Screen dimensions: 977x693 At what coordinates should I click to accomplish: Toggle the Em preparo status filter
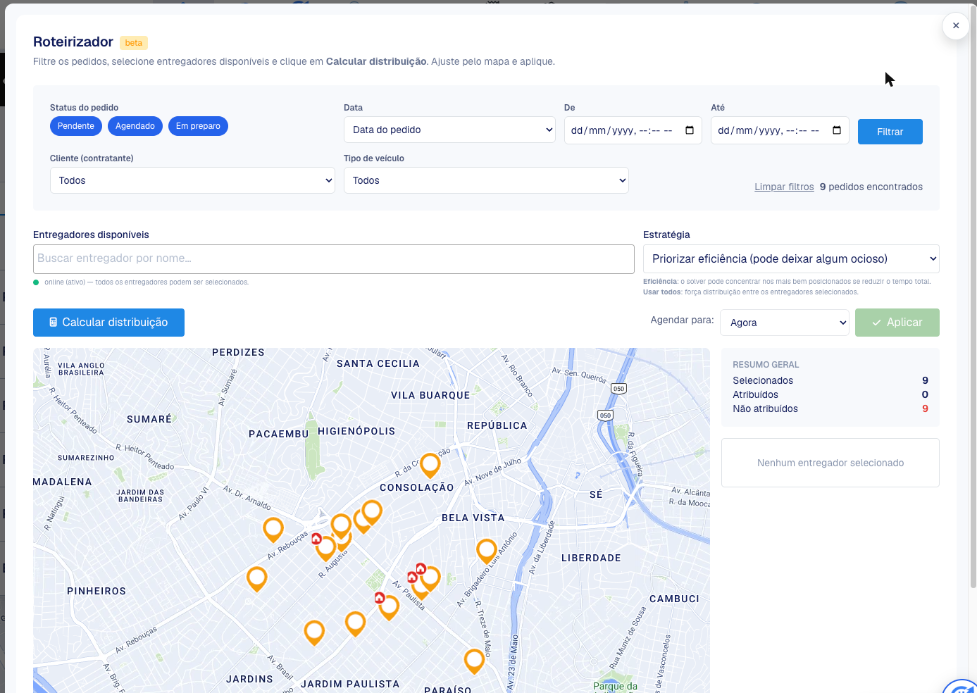[x=198, y=126]
